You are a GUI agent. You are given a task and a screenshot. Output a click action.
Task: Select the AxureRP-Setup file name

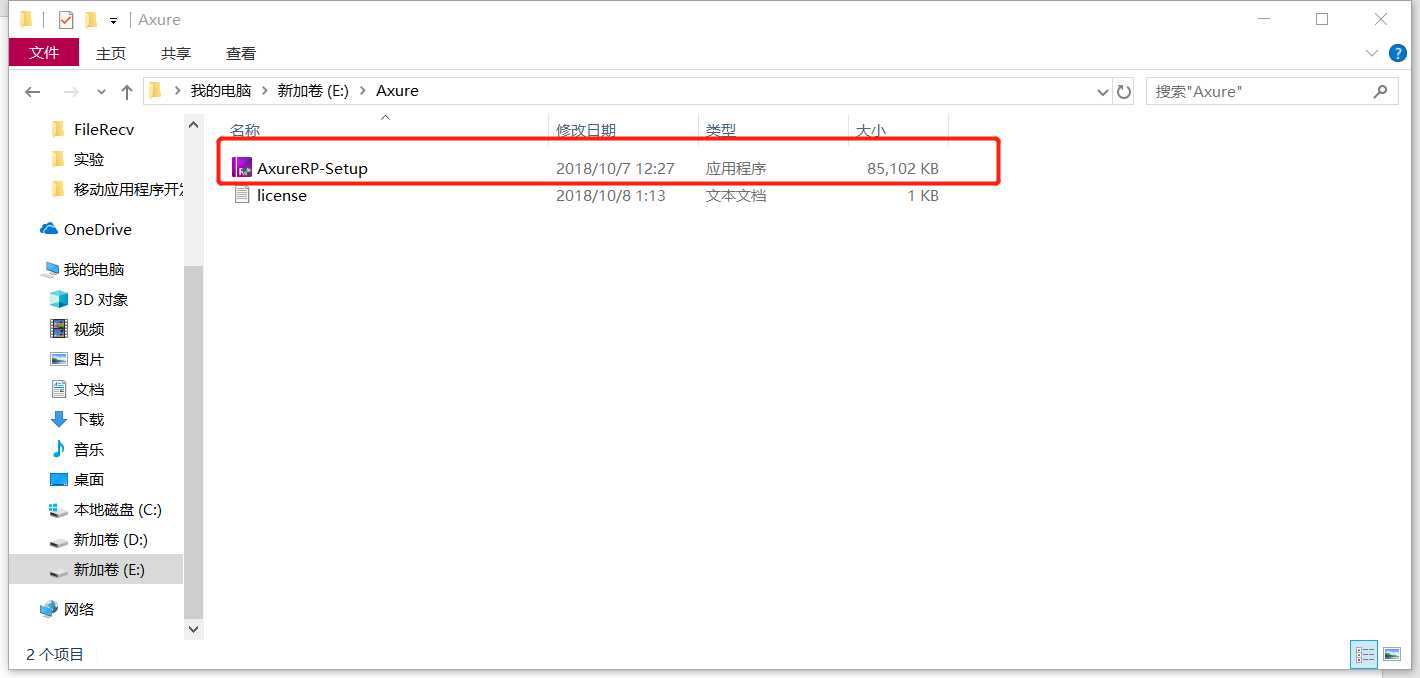point(312,168)
